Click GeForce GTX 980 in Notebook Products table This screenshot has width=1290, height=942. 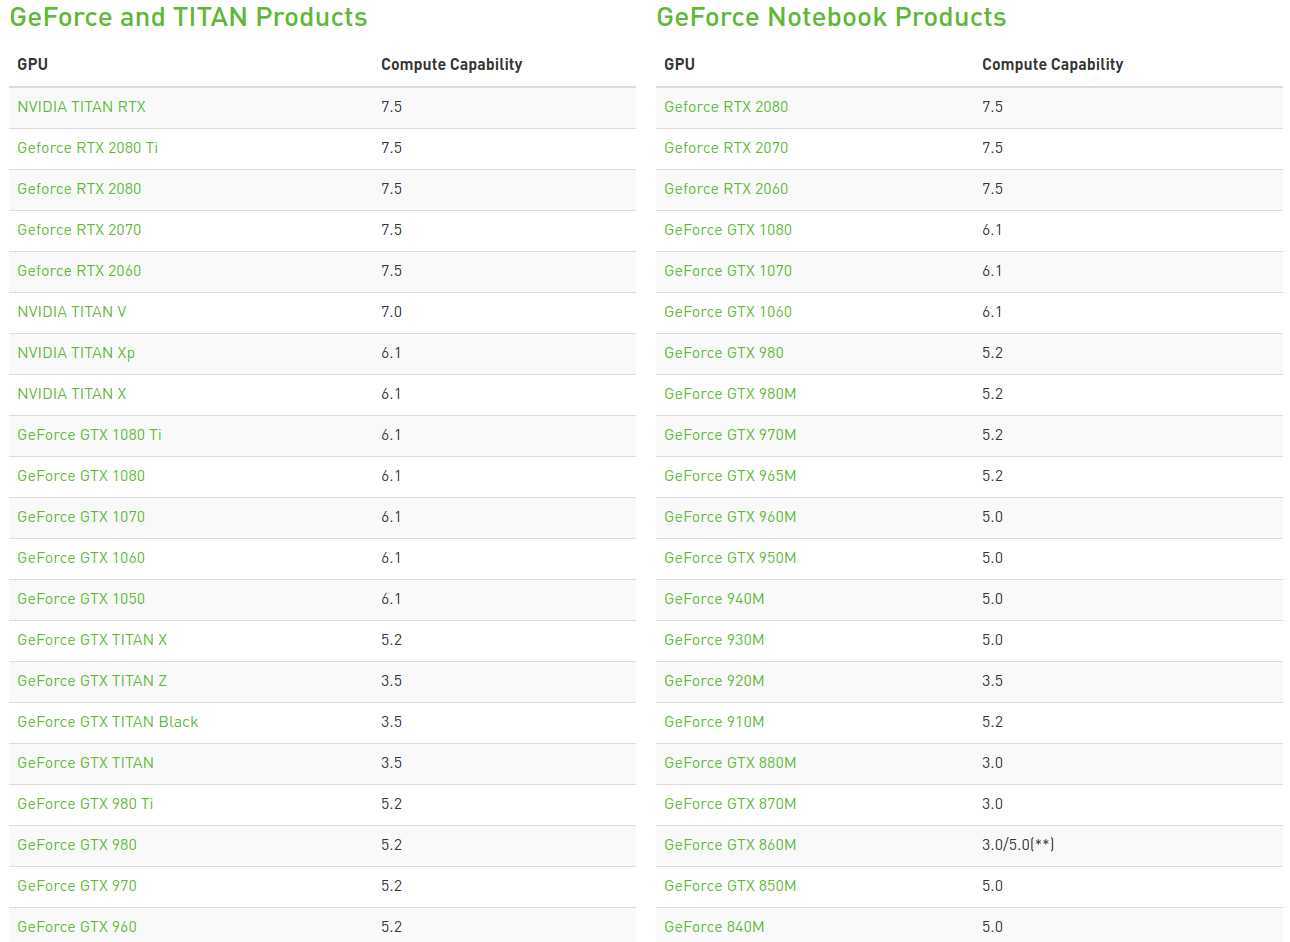[724, 353]
